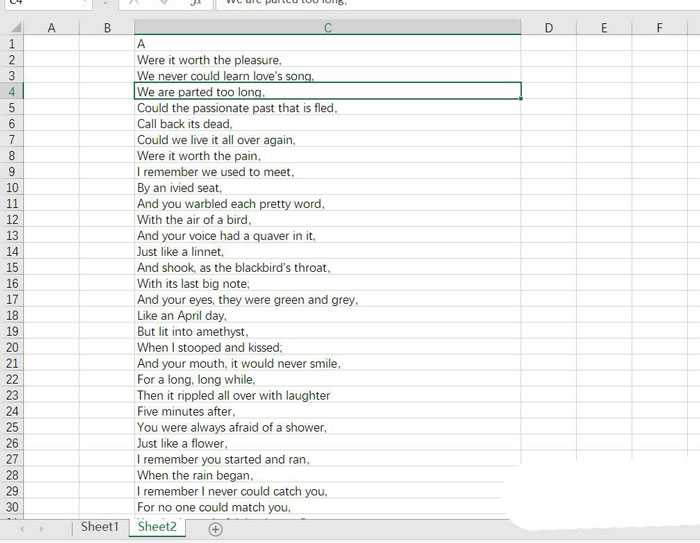Select row 4 header
Viewport: 700px width, 543px height.
coord(12,92)
